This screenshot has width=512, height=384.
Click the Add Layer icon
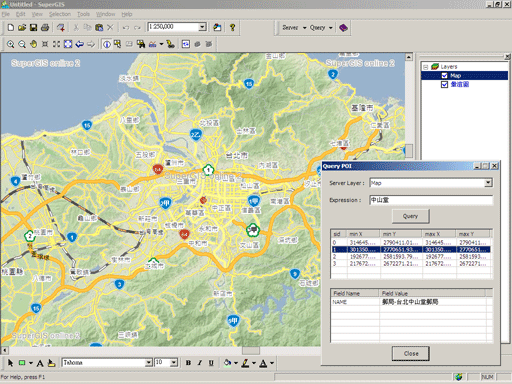click(x=61, y=27)
